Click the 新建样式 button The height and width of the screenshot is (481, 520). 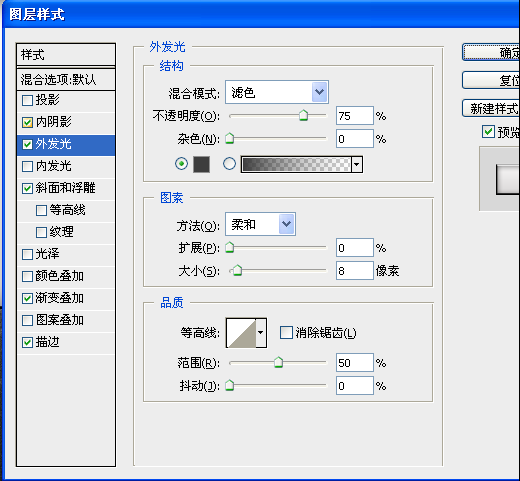(x=491, y=108)
